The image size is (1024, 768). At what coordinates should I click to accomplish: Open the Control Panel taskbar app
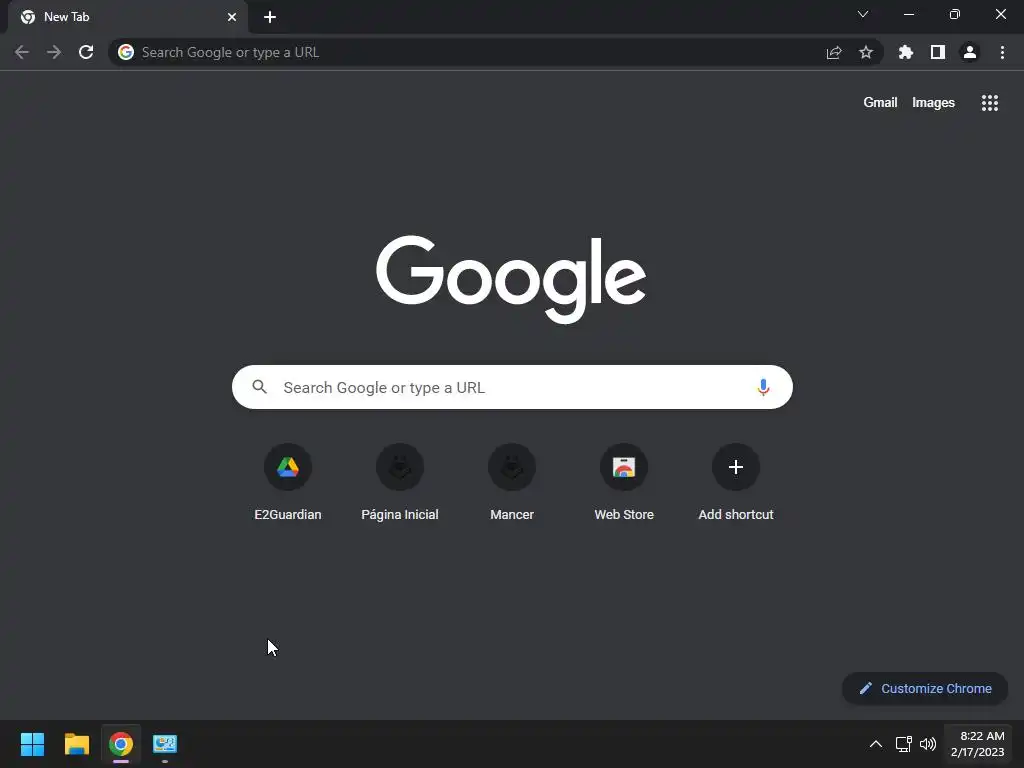pos(165,744)
